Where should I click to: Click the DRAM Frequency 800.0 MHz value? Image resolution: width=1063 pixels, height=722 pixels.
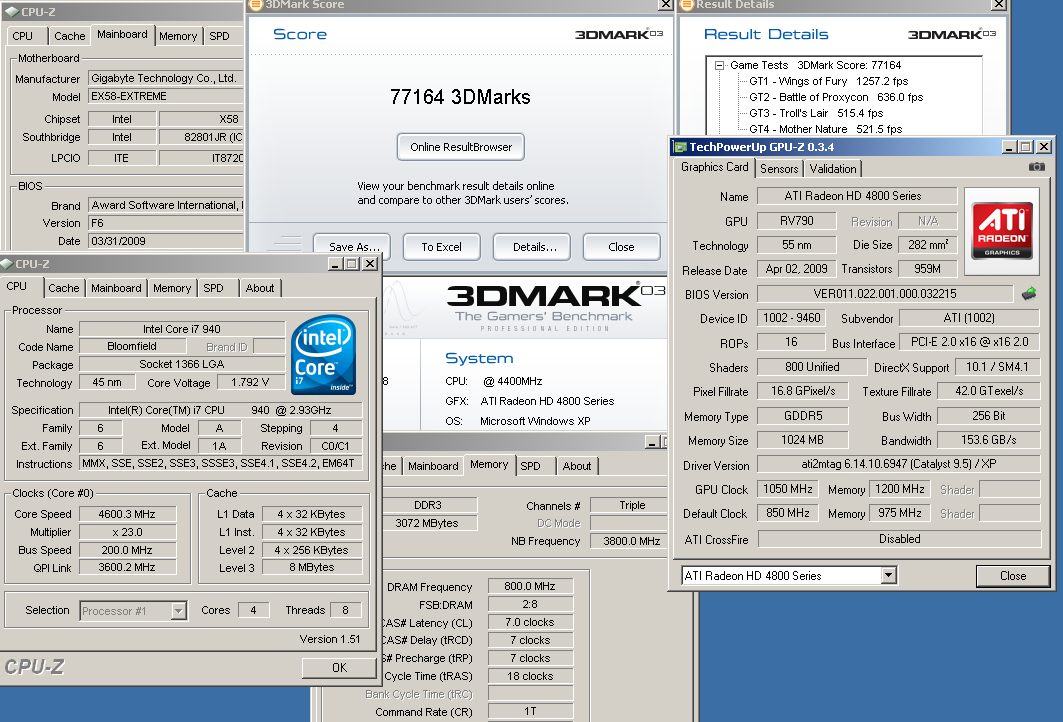pos(530,586)
